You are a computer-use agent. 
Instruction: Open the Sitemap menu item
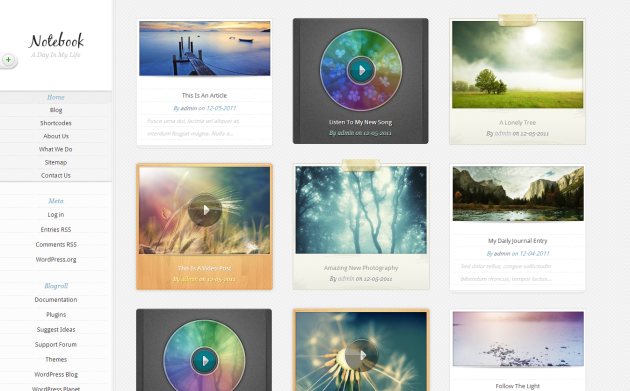[x=56, y=162]
